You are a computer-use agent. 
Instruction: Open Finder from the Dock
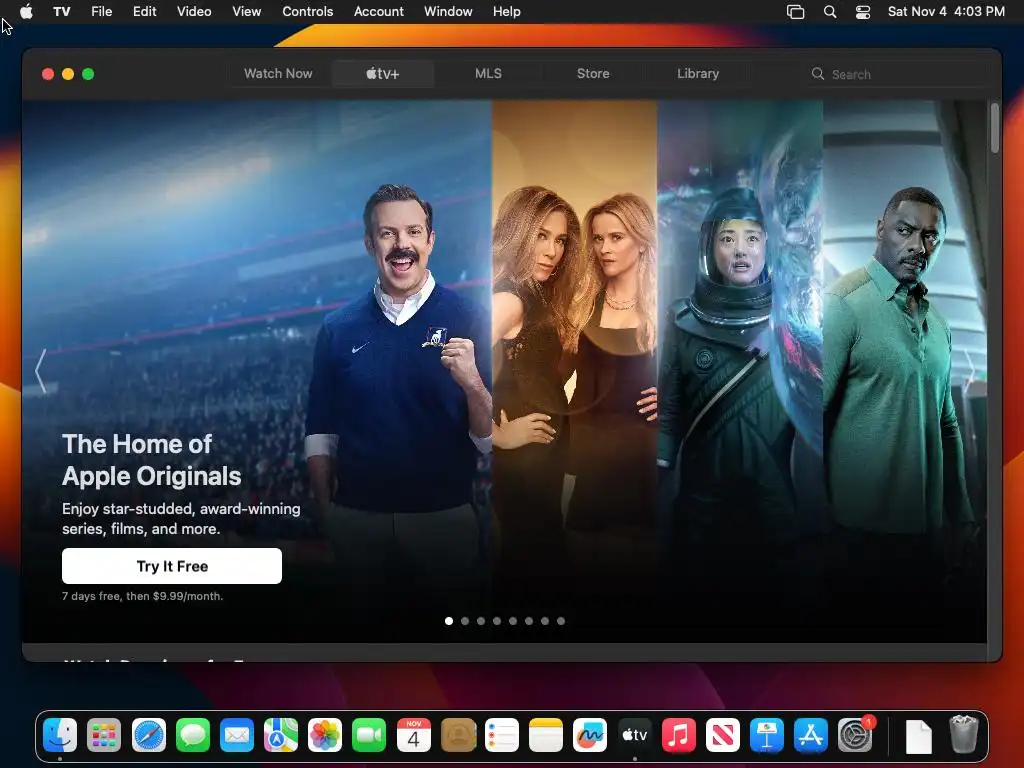[60, 735]
